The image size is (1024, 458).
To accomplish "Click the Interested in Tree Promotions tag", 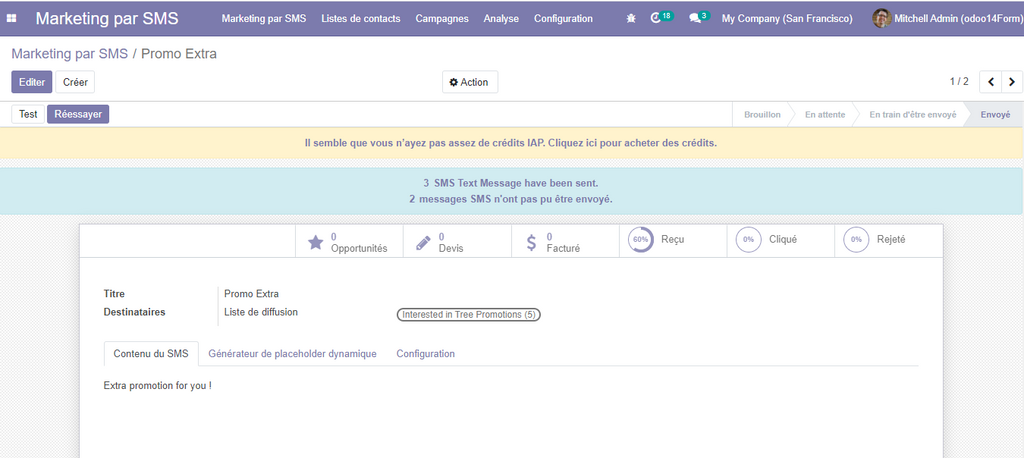I will [x=469, y=314].
